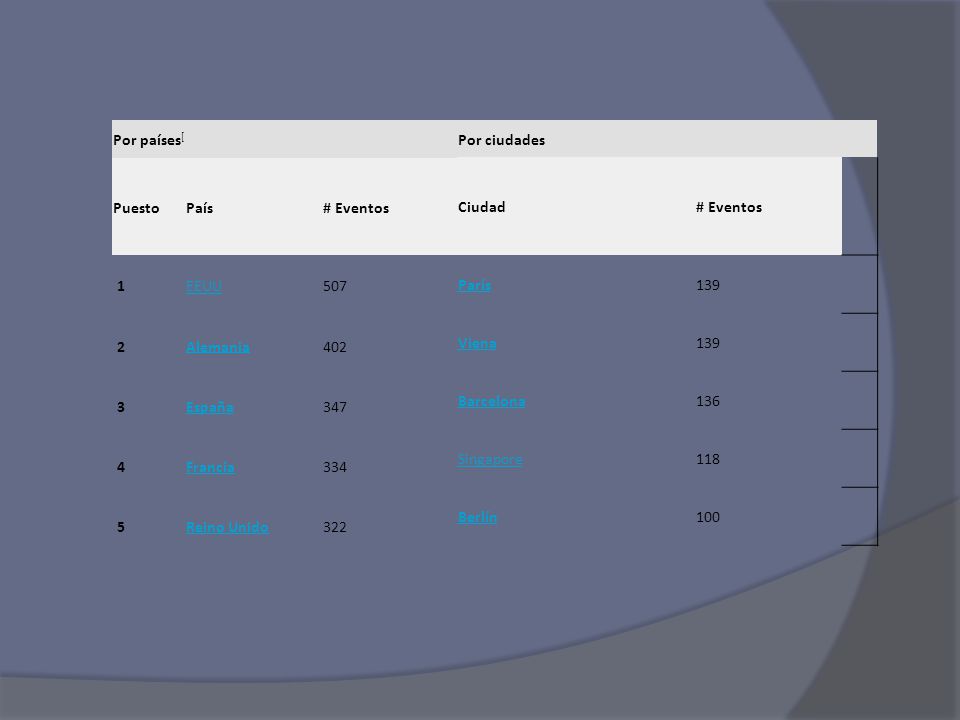Screen dimensions: 960x720
Task: Open the EEUU country link
Action: [203, 286]
